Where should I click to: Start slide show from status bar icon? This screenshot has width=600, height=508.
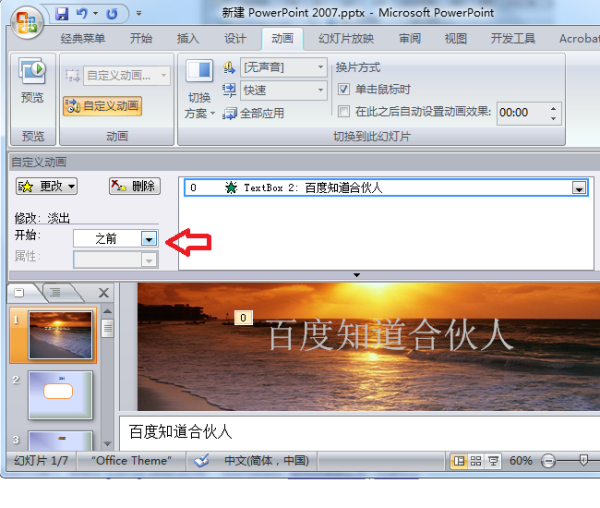pyautogui.click(x=493, y=461)
